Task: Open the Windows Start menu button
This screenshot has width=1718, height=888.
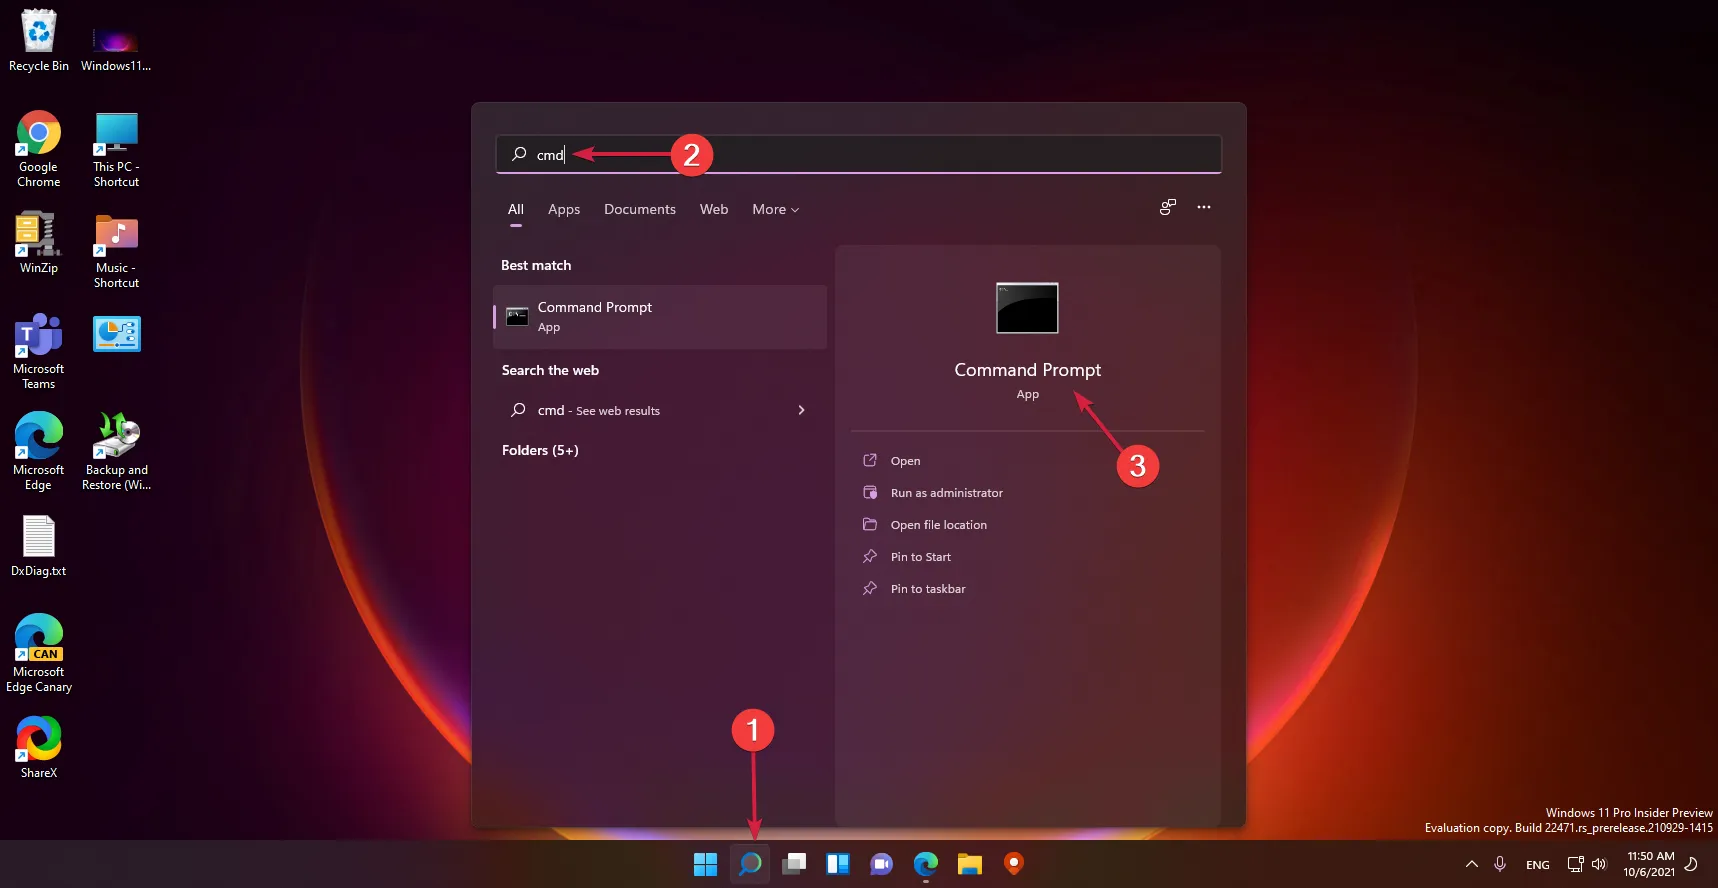Action: coord(705,864)
